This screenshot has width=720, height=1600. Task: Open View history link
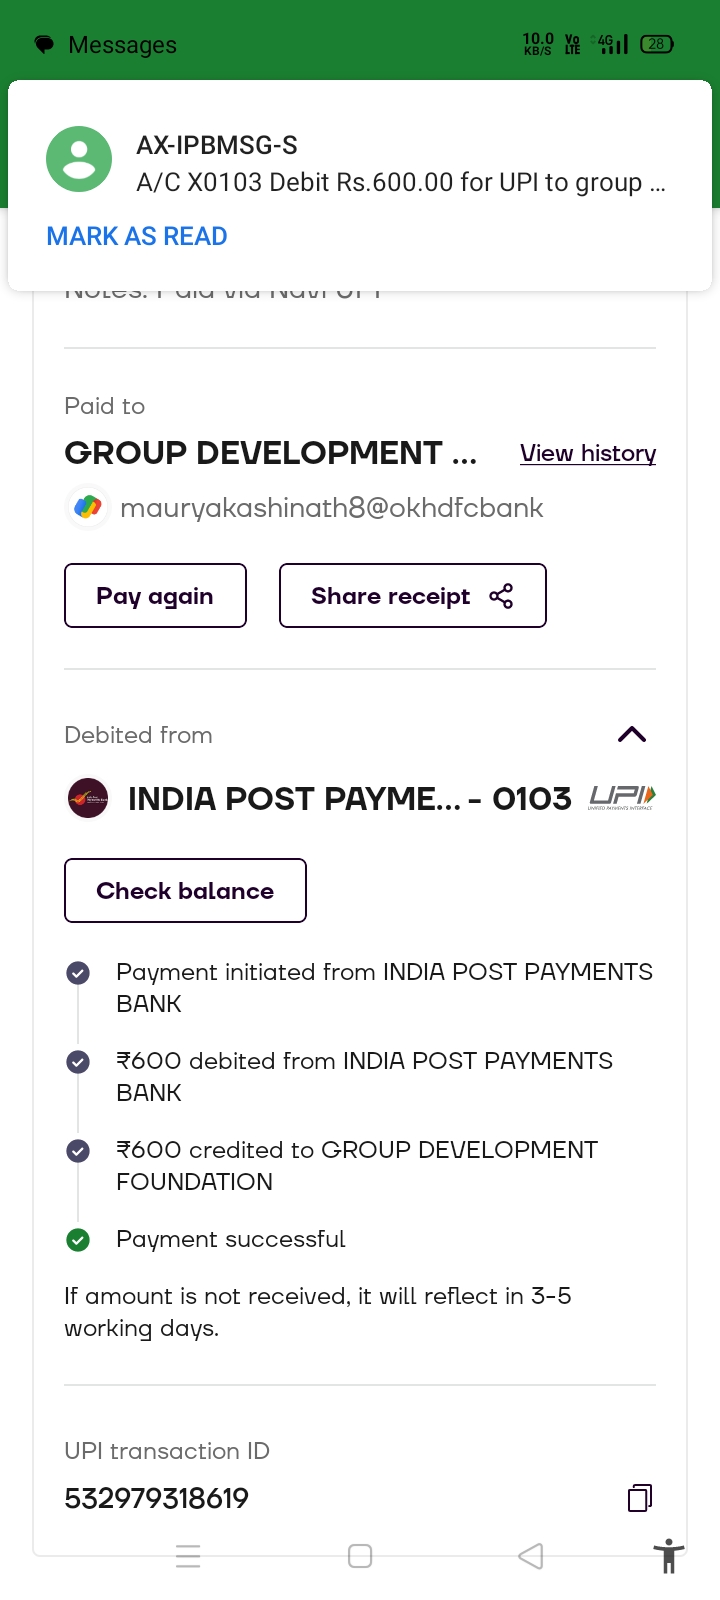pos(588,453)
